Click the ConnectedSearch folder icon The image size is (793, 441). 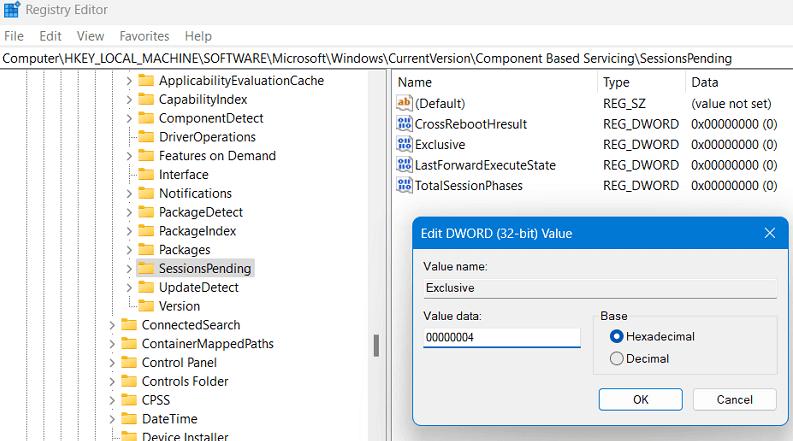(x=129, y=325)
